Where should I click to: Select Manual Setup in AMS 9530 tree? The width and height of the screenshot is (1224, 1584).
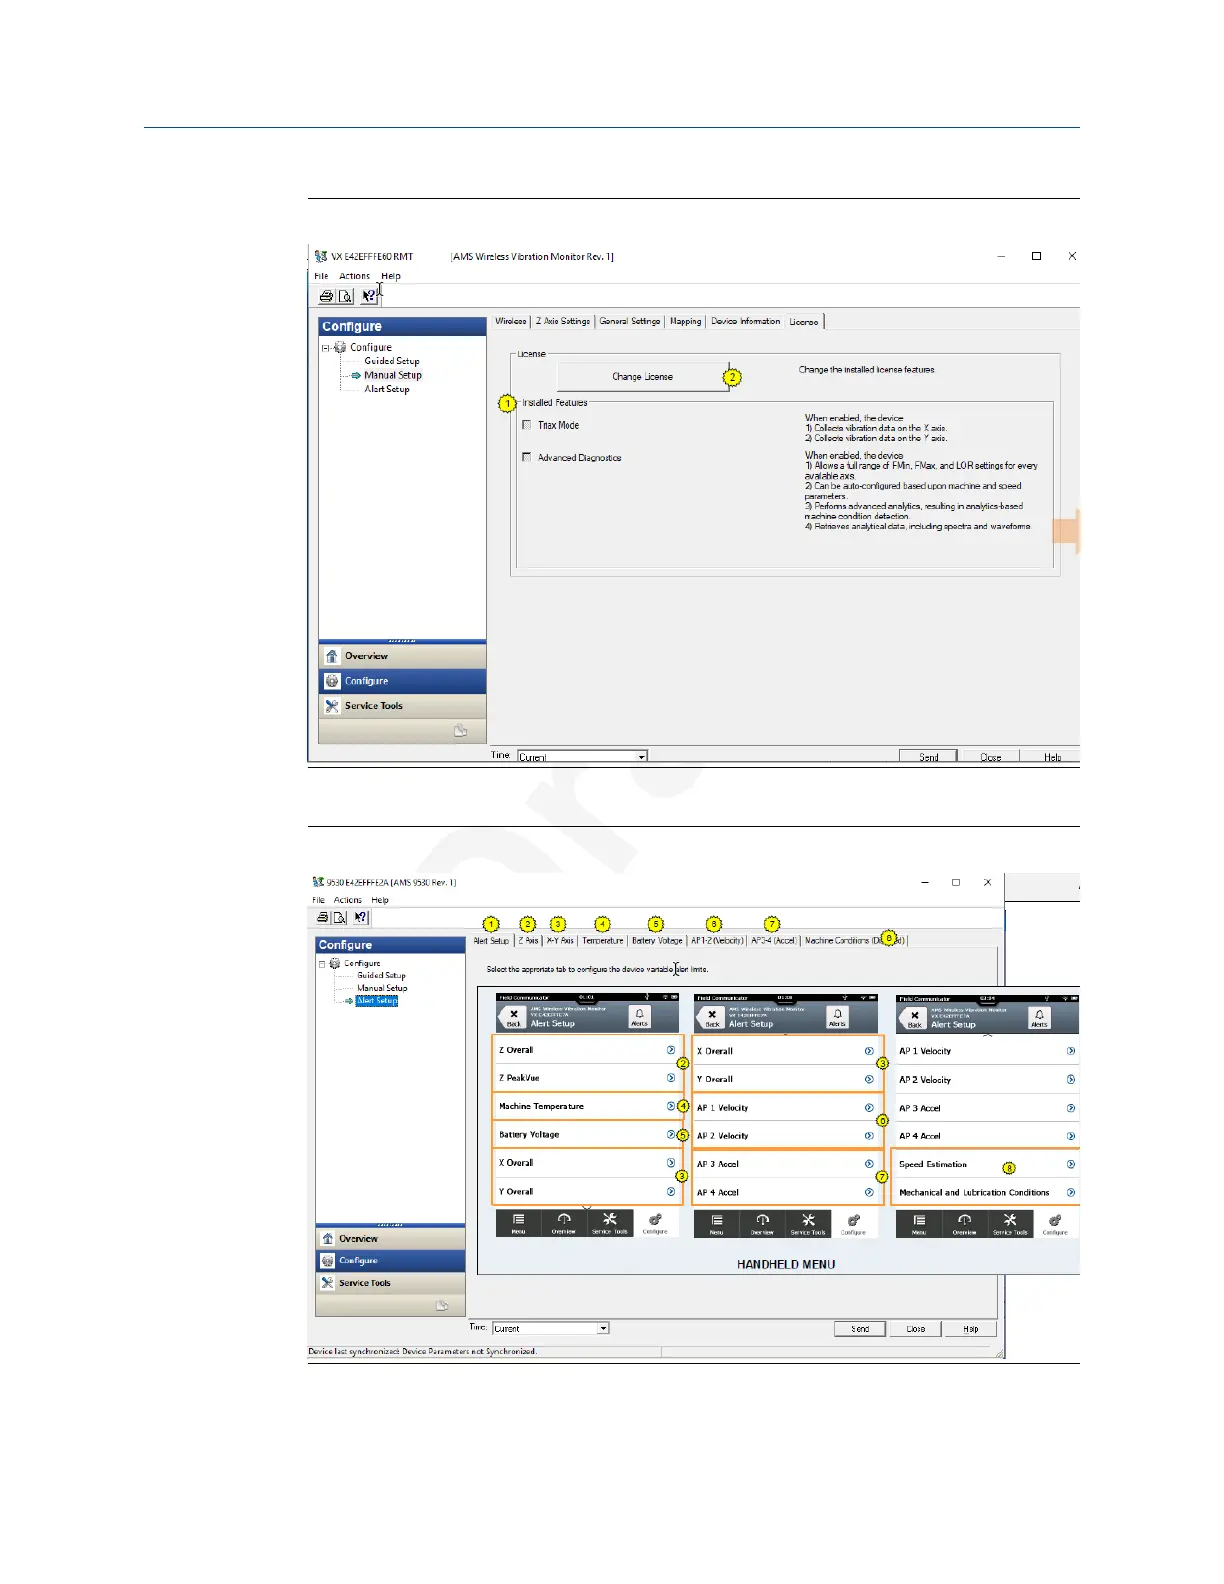(x=382, y=988)
